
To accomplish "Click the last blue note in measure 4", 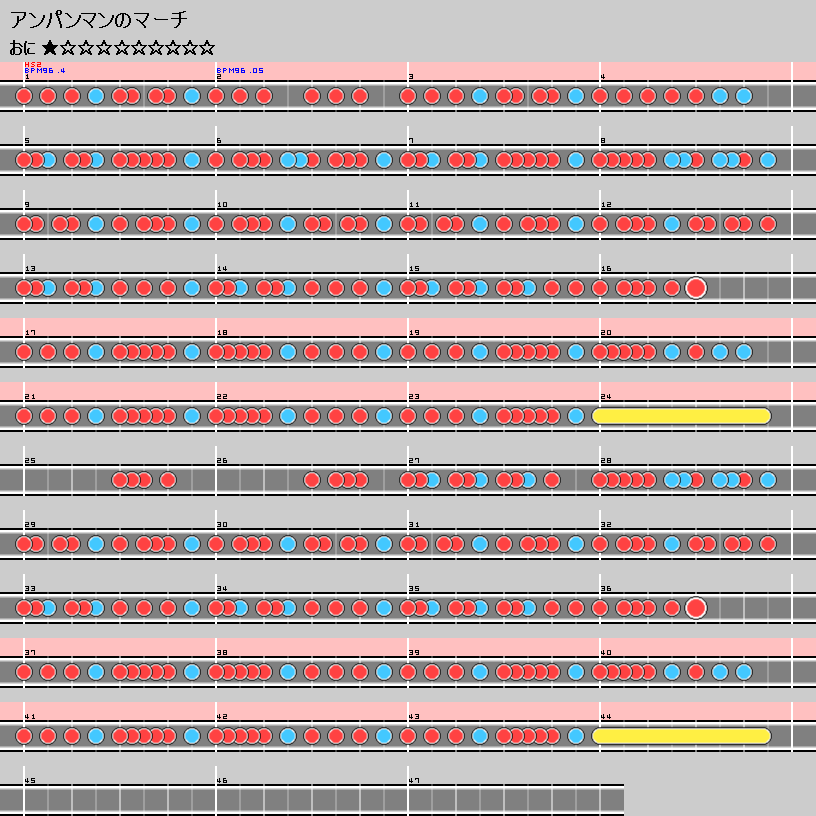I will pos(744,96).
